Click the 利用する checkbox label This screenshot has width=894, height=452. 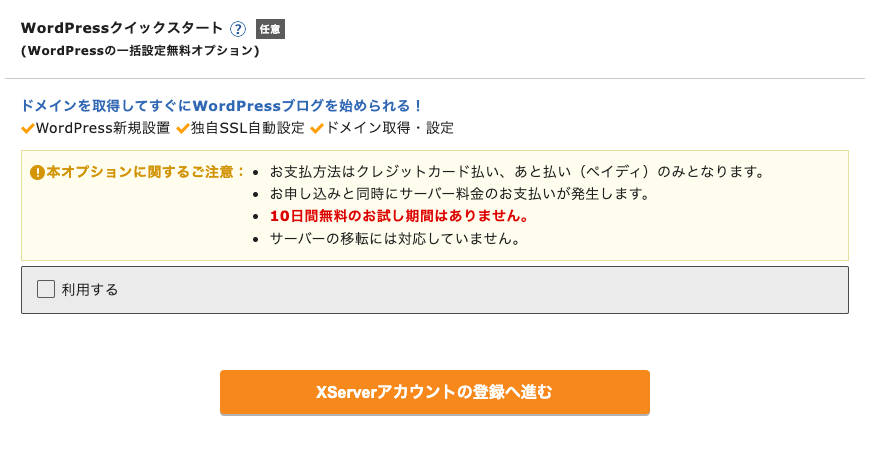[90, 290]
